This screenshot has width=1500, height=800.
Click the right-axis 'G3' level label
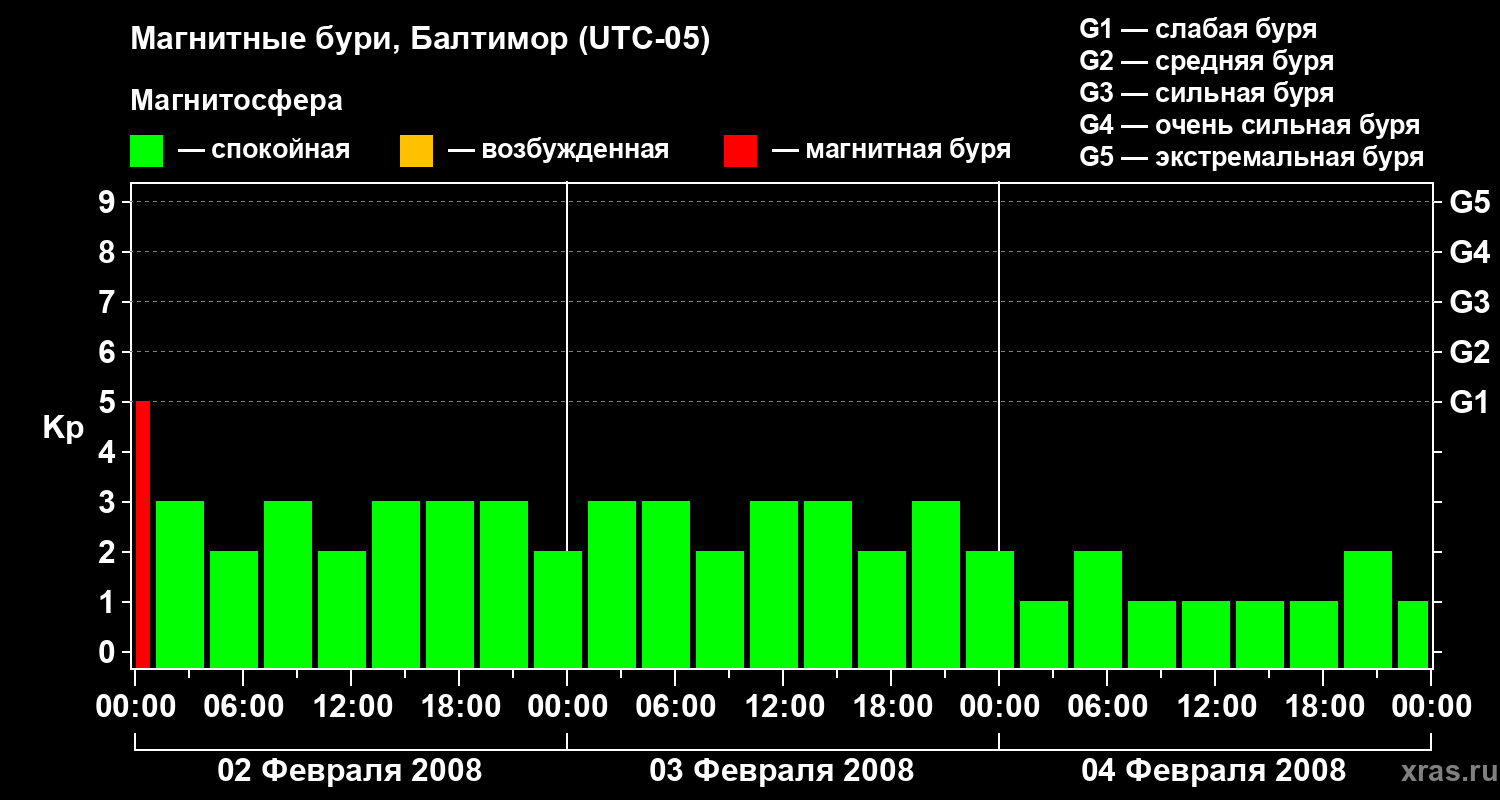(1470, 302)
